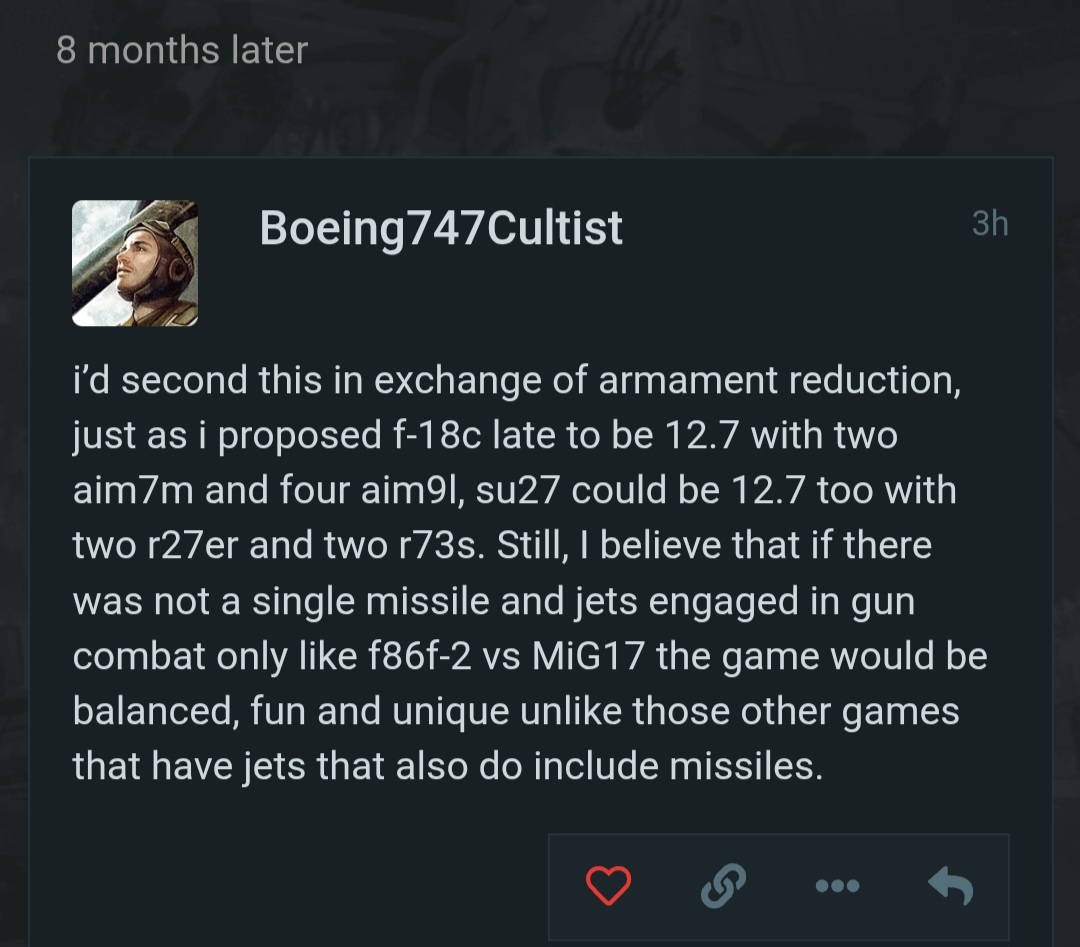Show more options with the dots icon
This screenshot has width=1080, height=947.
[x=837, y=886]
